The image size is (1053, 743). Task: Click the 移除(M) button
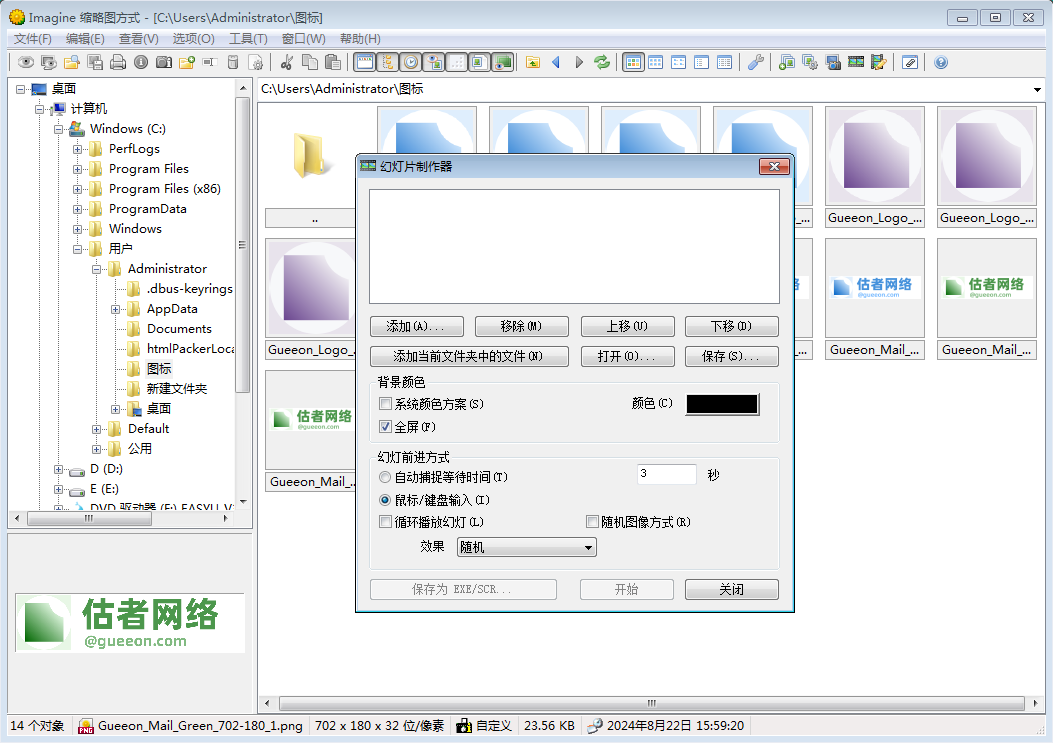tap(522, 326)
